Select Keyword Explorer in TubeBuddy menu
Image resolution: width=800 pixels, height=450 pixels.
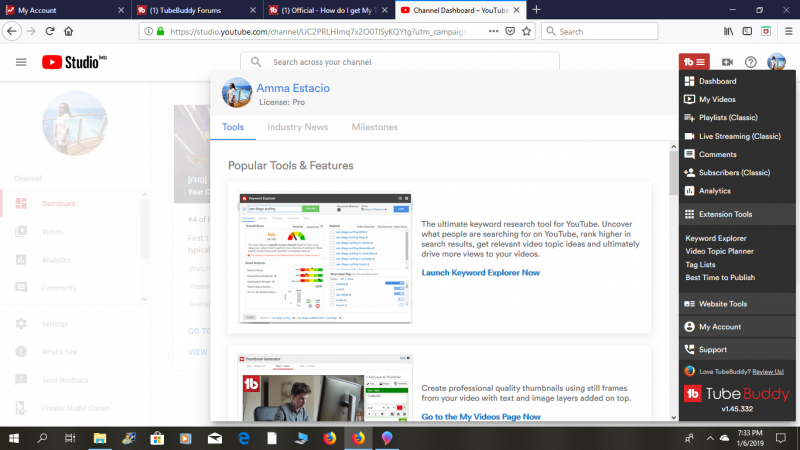click(x=715, y=238)
